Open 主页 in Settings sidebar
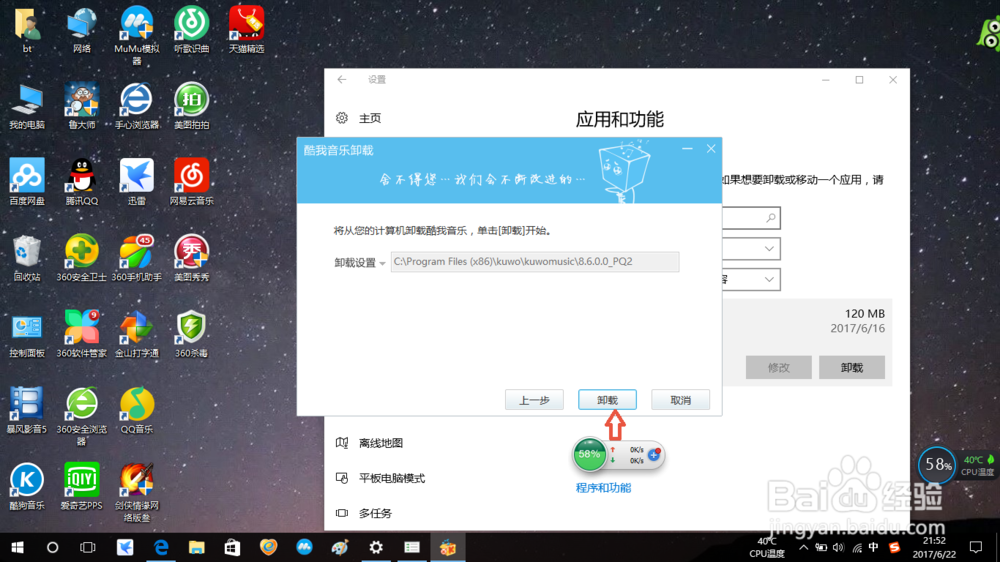This screenshot has height=562, width=1000. tap(358, 118)
